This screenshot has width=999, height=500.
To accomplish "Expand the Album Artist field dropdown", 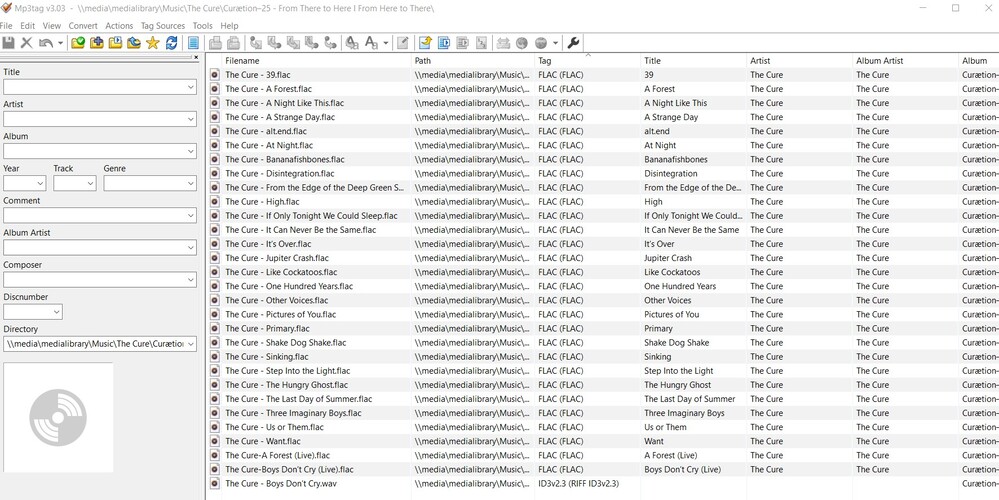I will [190, 248].
